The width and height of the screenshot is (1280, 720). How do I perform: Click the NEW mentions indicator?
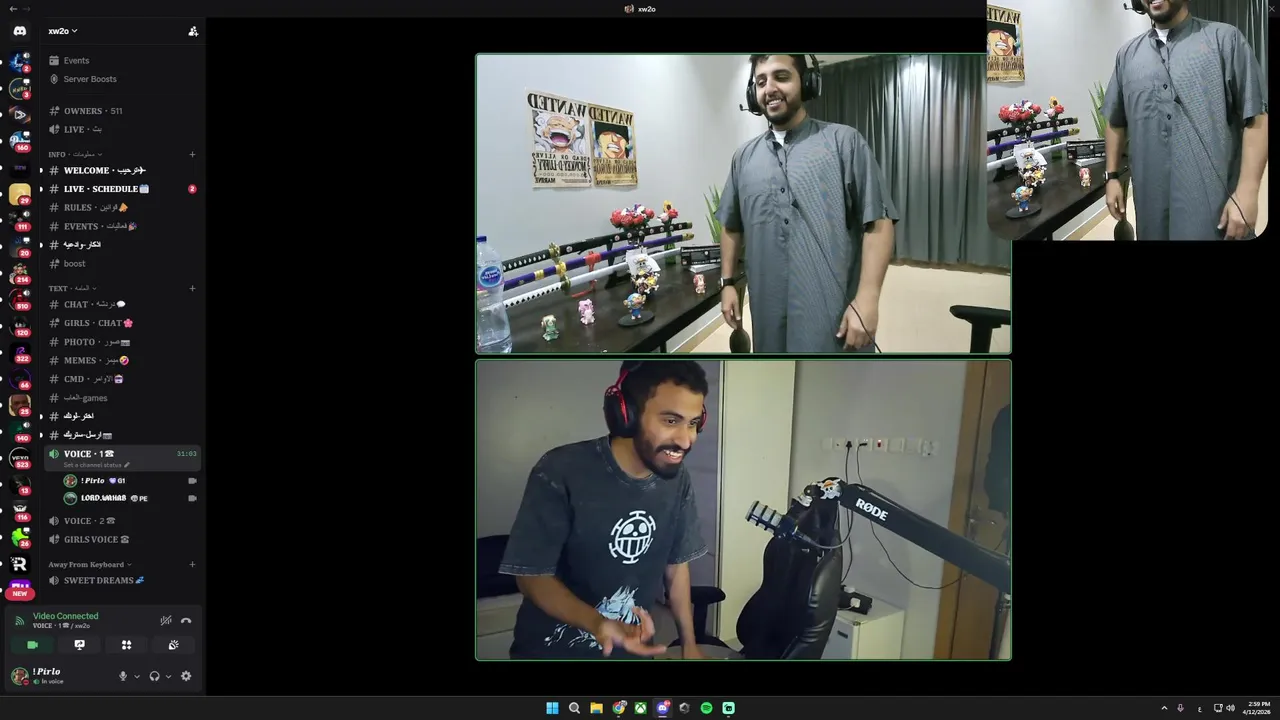click(x=20, y=593)
